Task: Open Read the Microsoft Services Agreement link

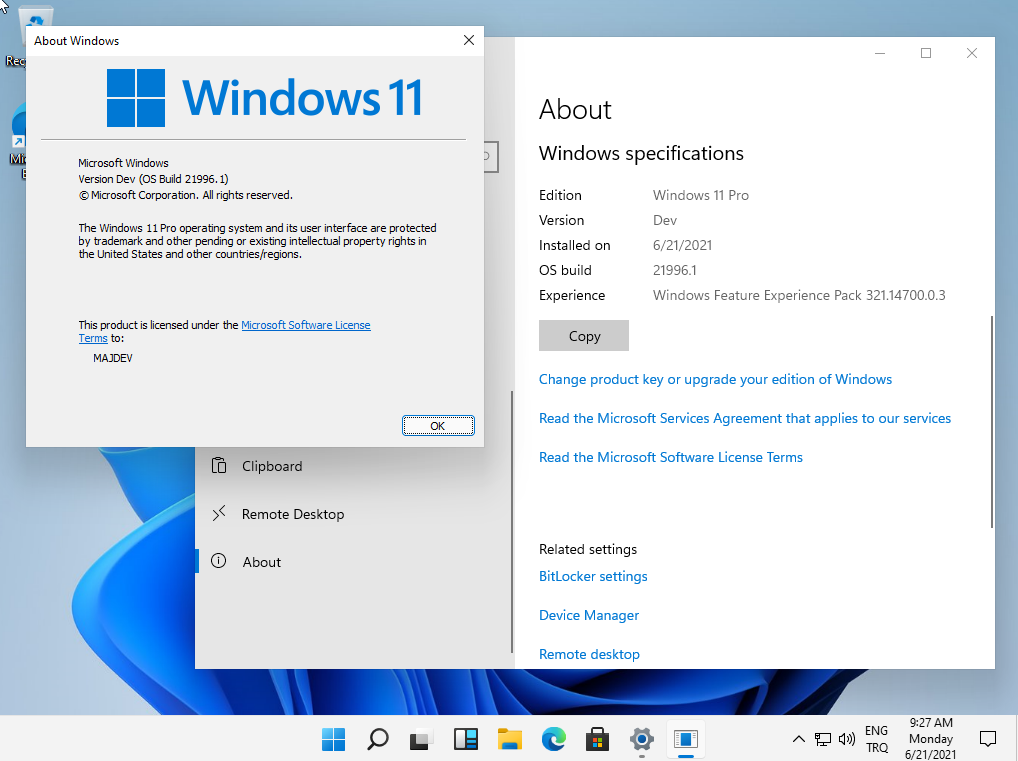Action: coord(745,418)
